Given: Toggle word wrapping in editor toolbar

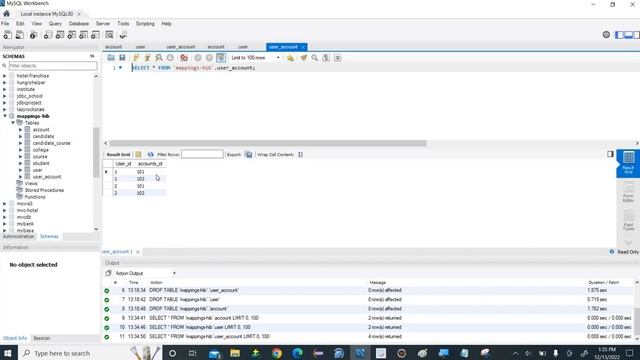Looking at the screenshot, I should pos(338,58).
